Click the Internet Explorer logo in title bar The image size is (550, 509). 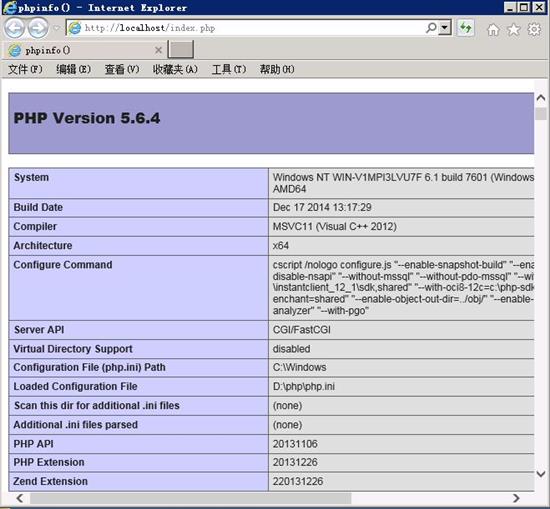(10, 7)
